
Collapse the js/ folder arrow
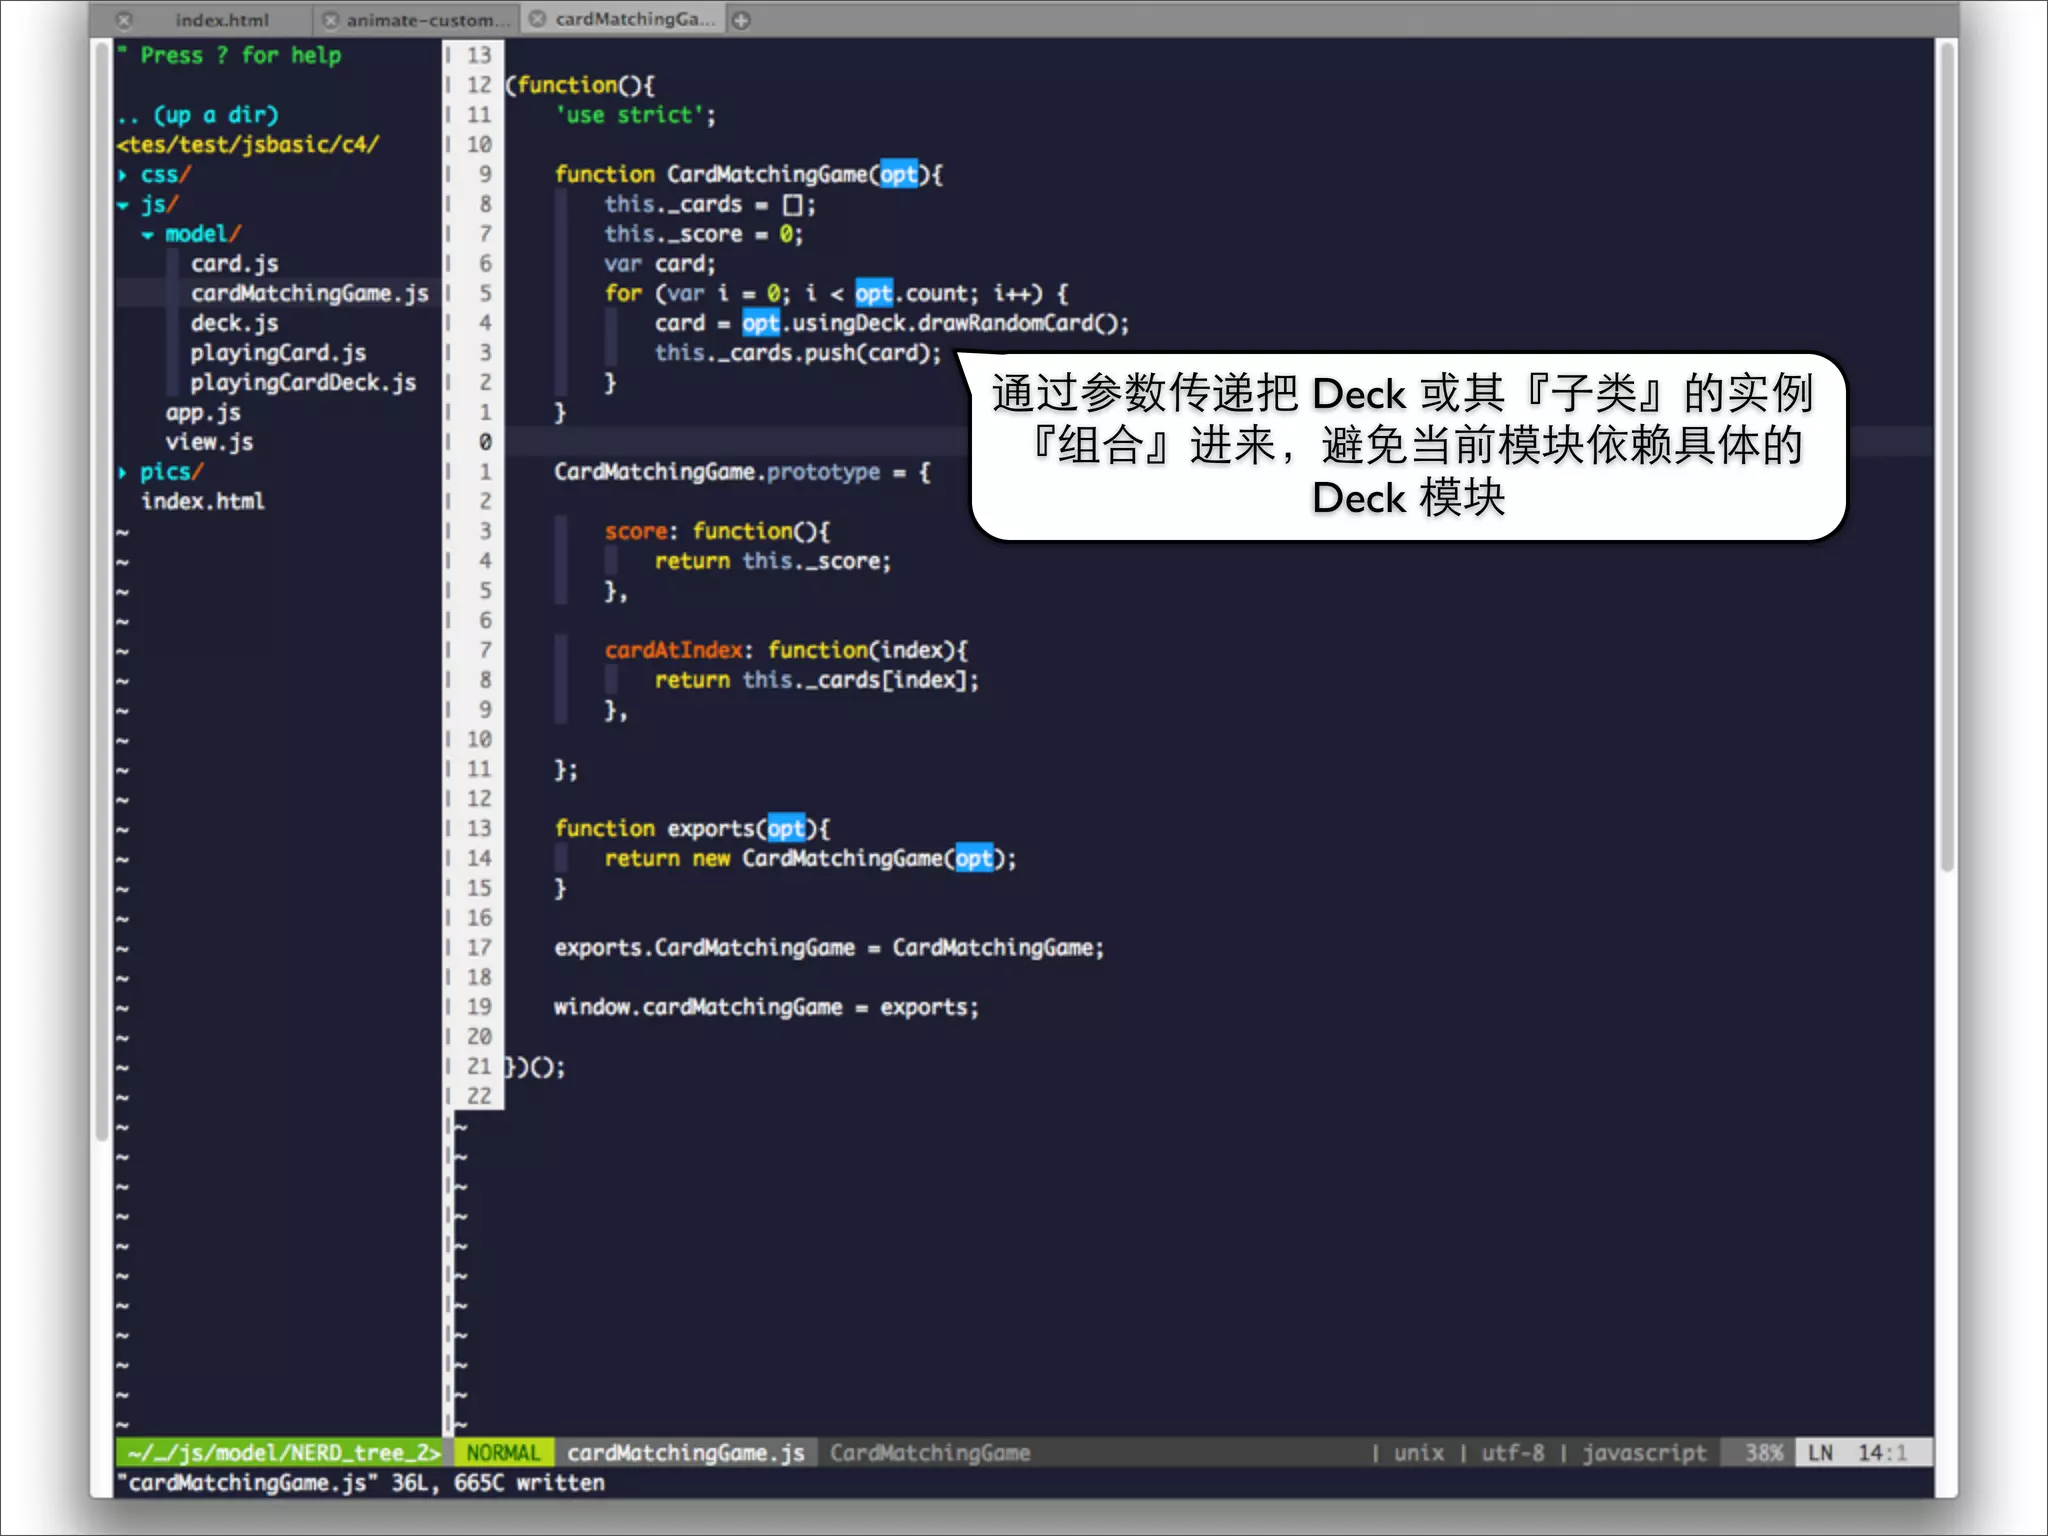[123, 205]
